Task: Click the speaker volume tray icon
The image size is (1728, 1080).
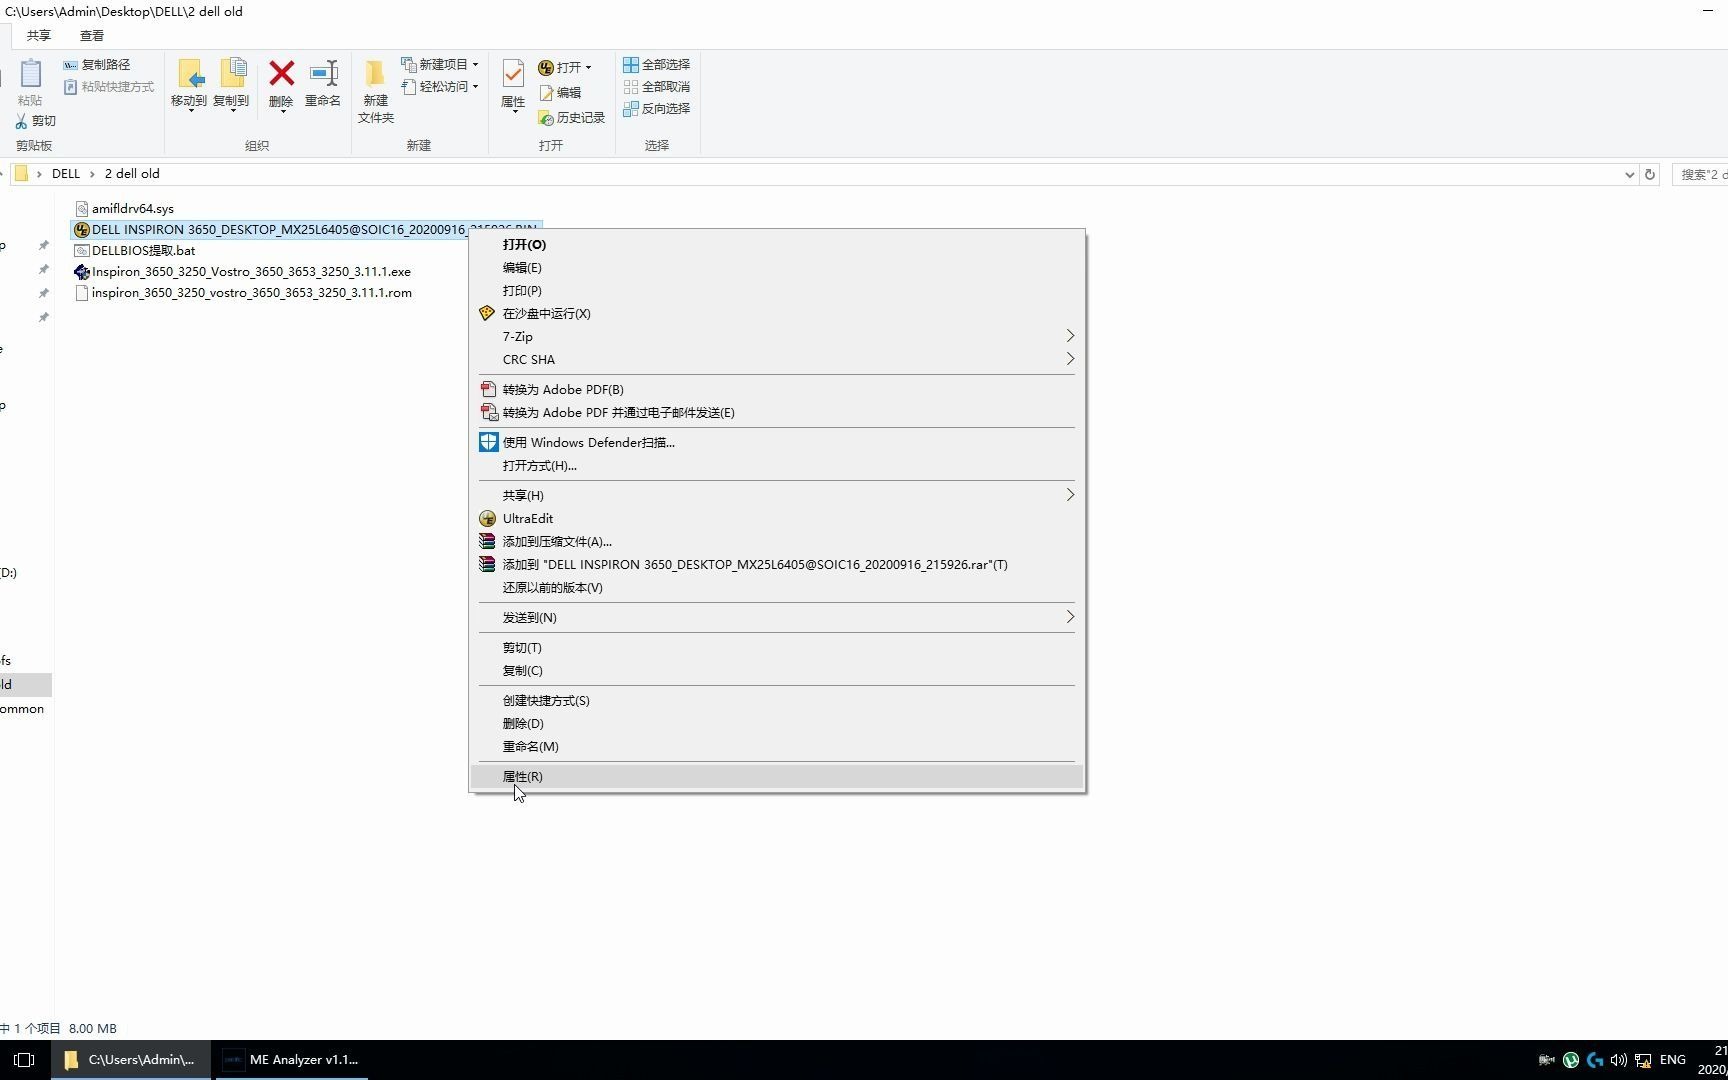Action: pyautogui.click(x=1618, y=1060)
